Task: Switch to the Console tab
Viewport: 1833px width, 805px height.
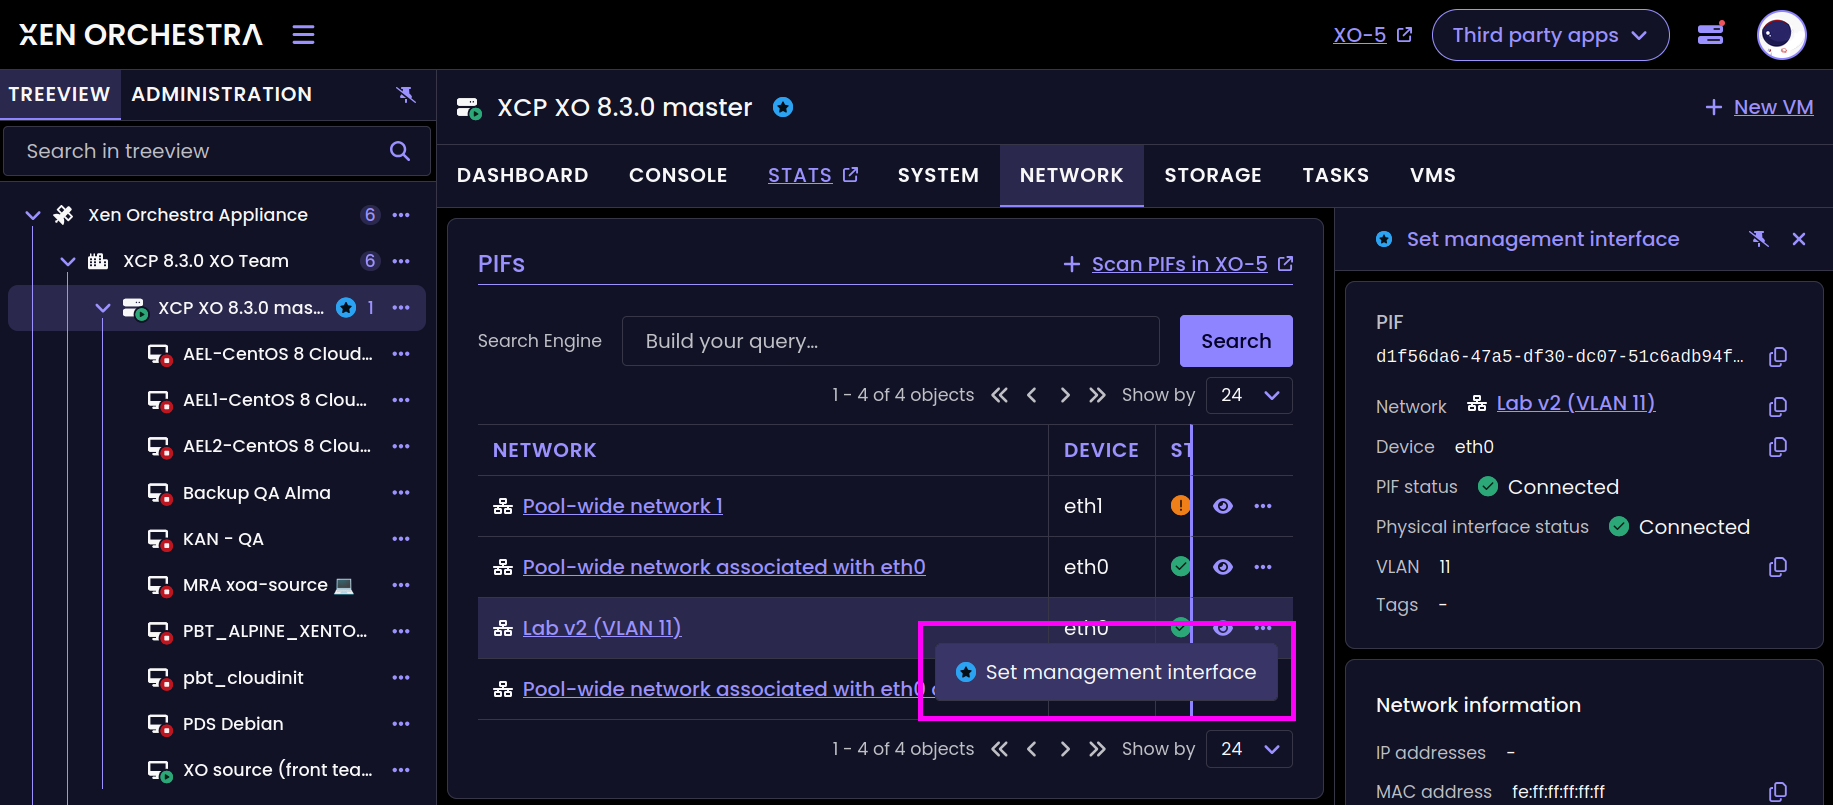Action: 678,176
